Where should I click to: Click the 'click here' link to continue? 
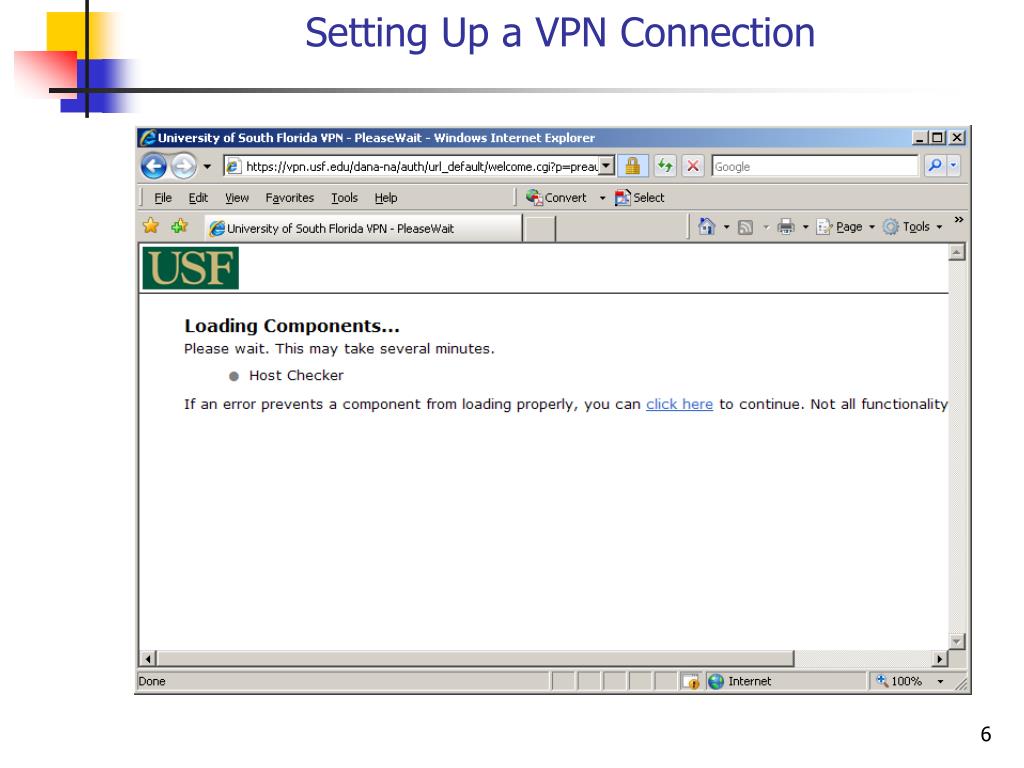tap(679, 404)
